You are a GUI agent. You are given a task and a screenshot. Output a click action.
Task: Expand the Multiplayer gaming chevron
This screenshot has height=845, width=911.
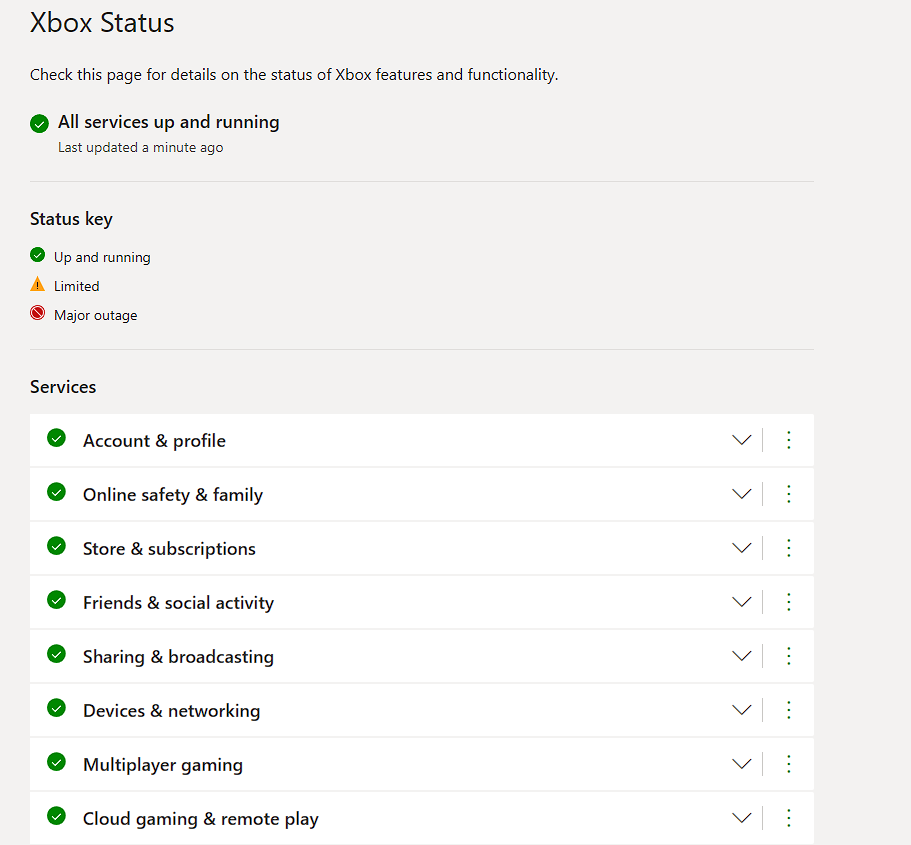click(741, 765)
